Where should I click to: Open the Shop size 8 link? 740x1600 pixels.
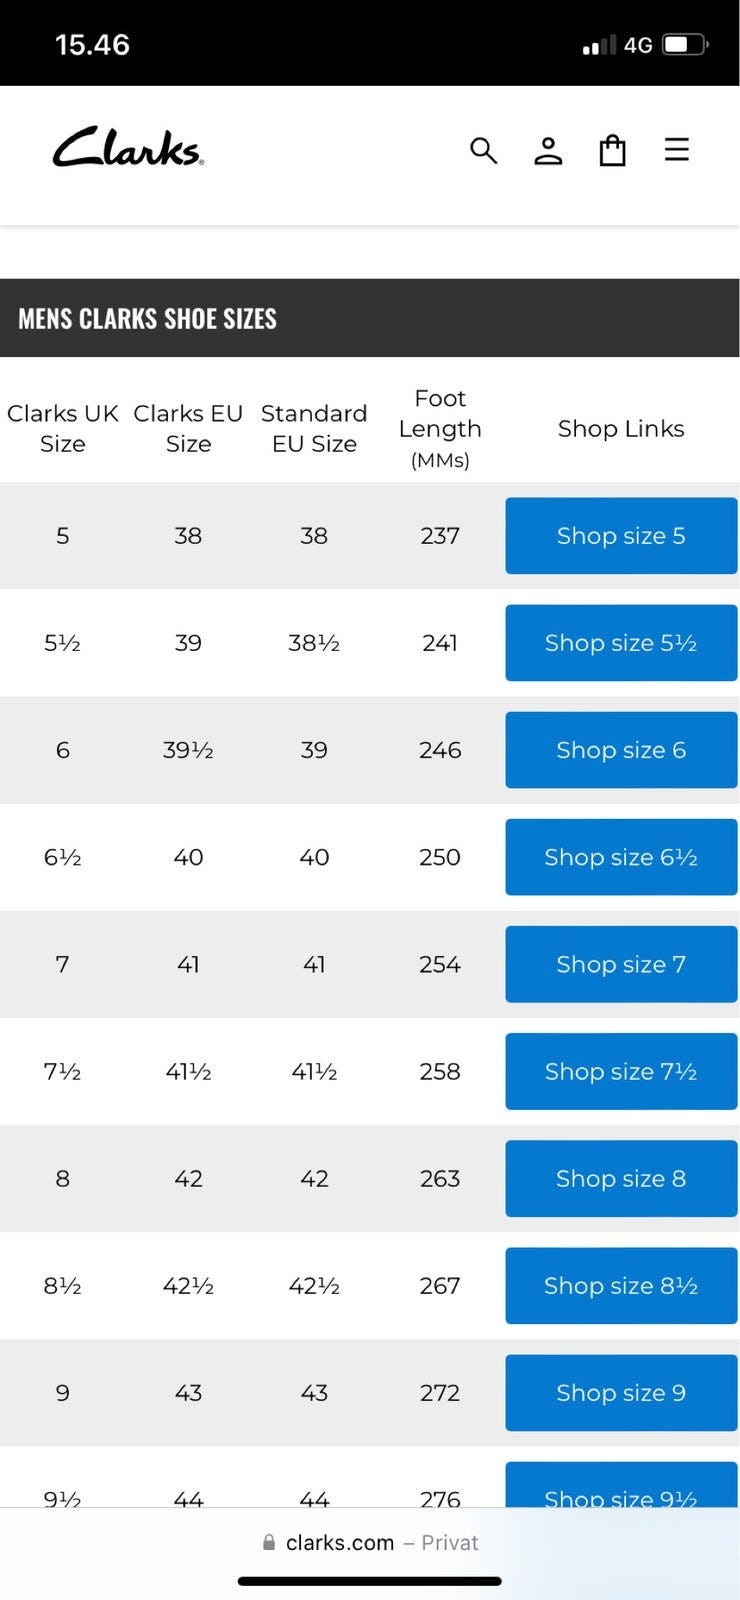coord(621,1178)
